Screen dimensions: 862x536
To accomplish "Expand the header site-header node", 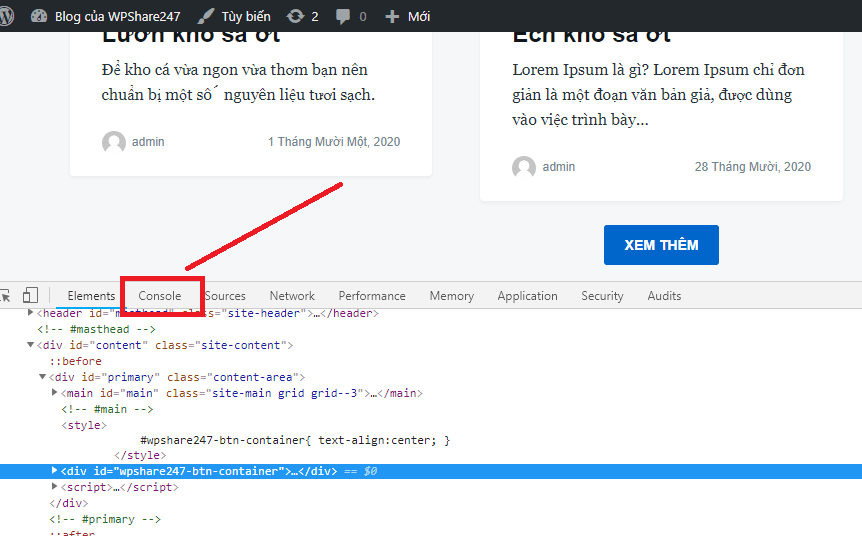I will click(31, 312).
